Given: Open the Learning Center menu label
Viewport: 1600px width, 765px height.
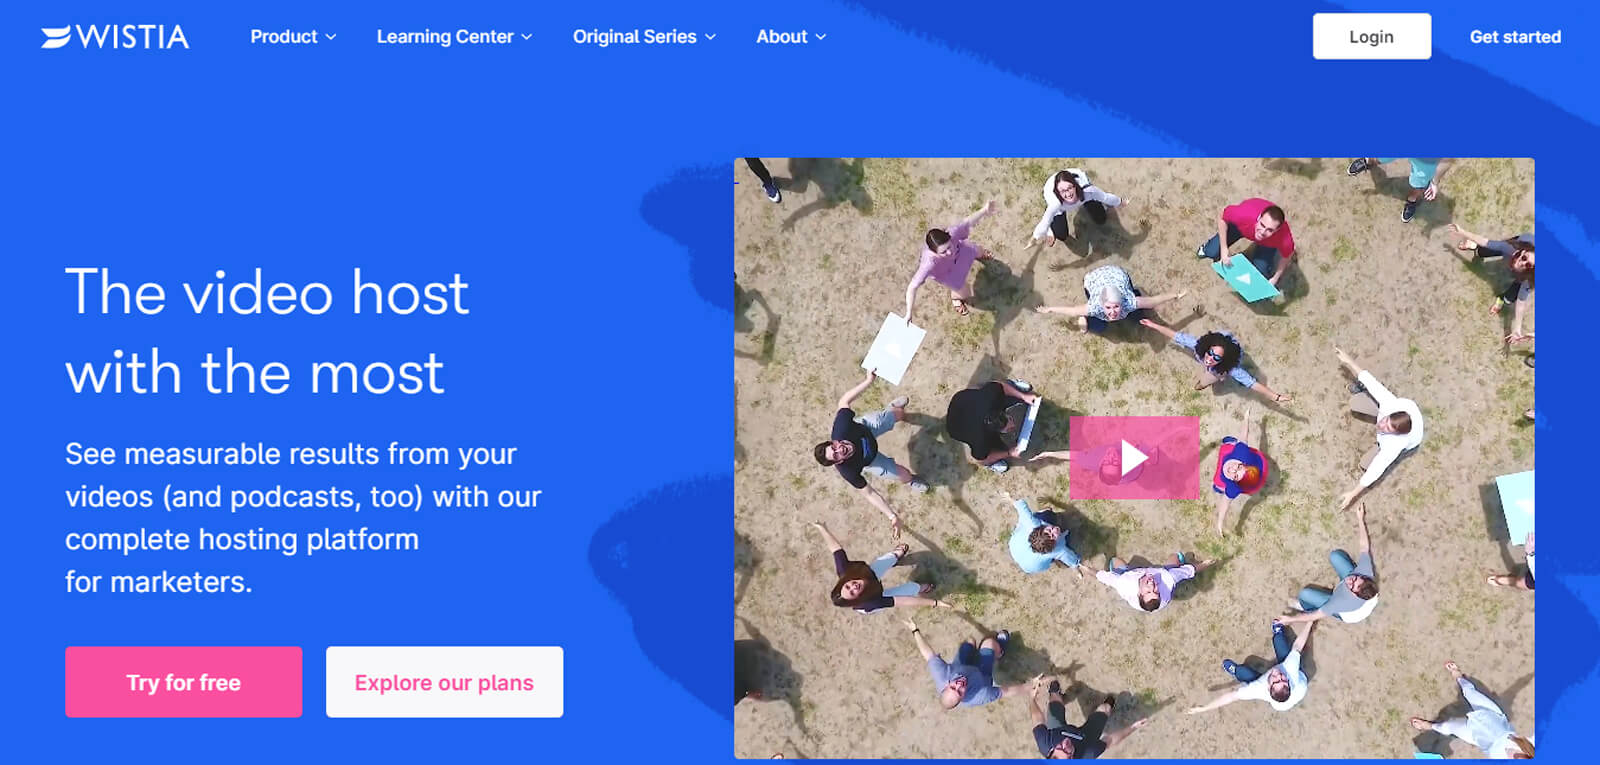Looking at the screenshot, I should click(x=445, y=37).
